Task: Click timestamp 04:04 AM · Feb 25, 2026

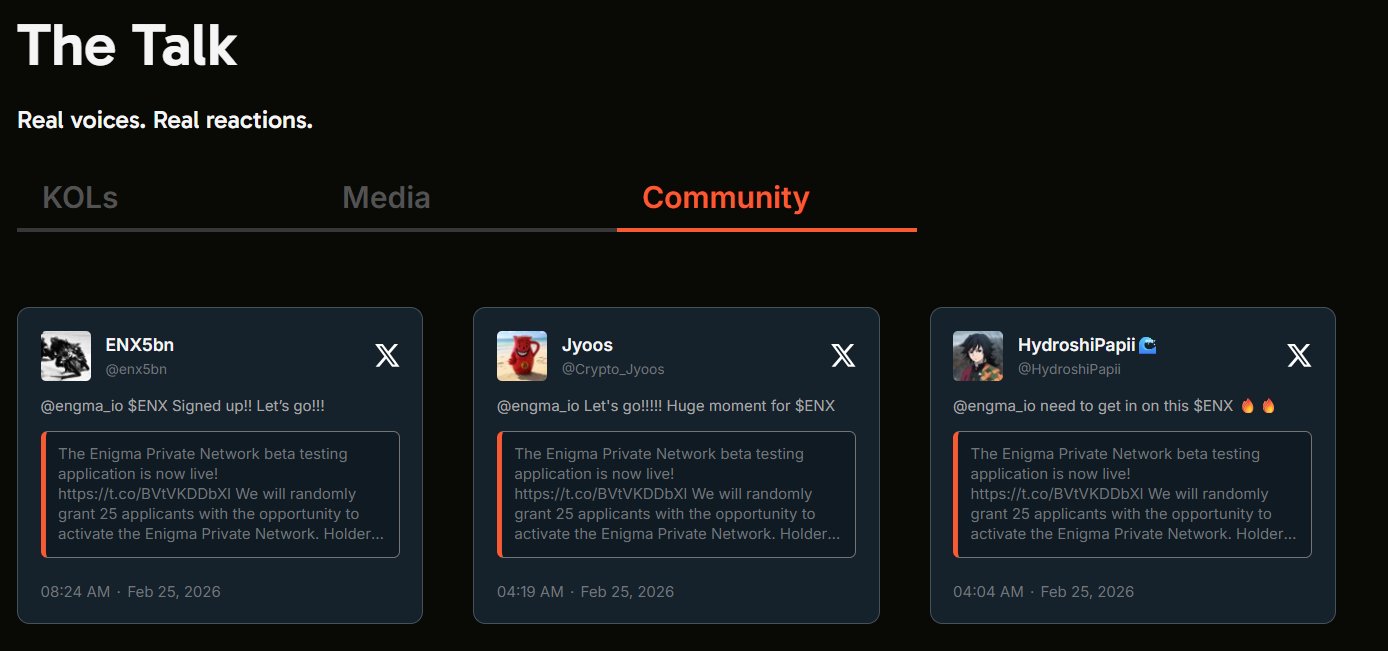Action: pyautogui.click(x=1044, y=591)
